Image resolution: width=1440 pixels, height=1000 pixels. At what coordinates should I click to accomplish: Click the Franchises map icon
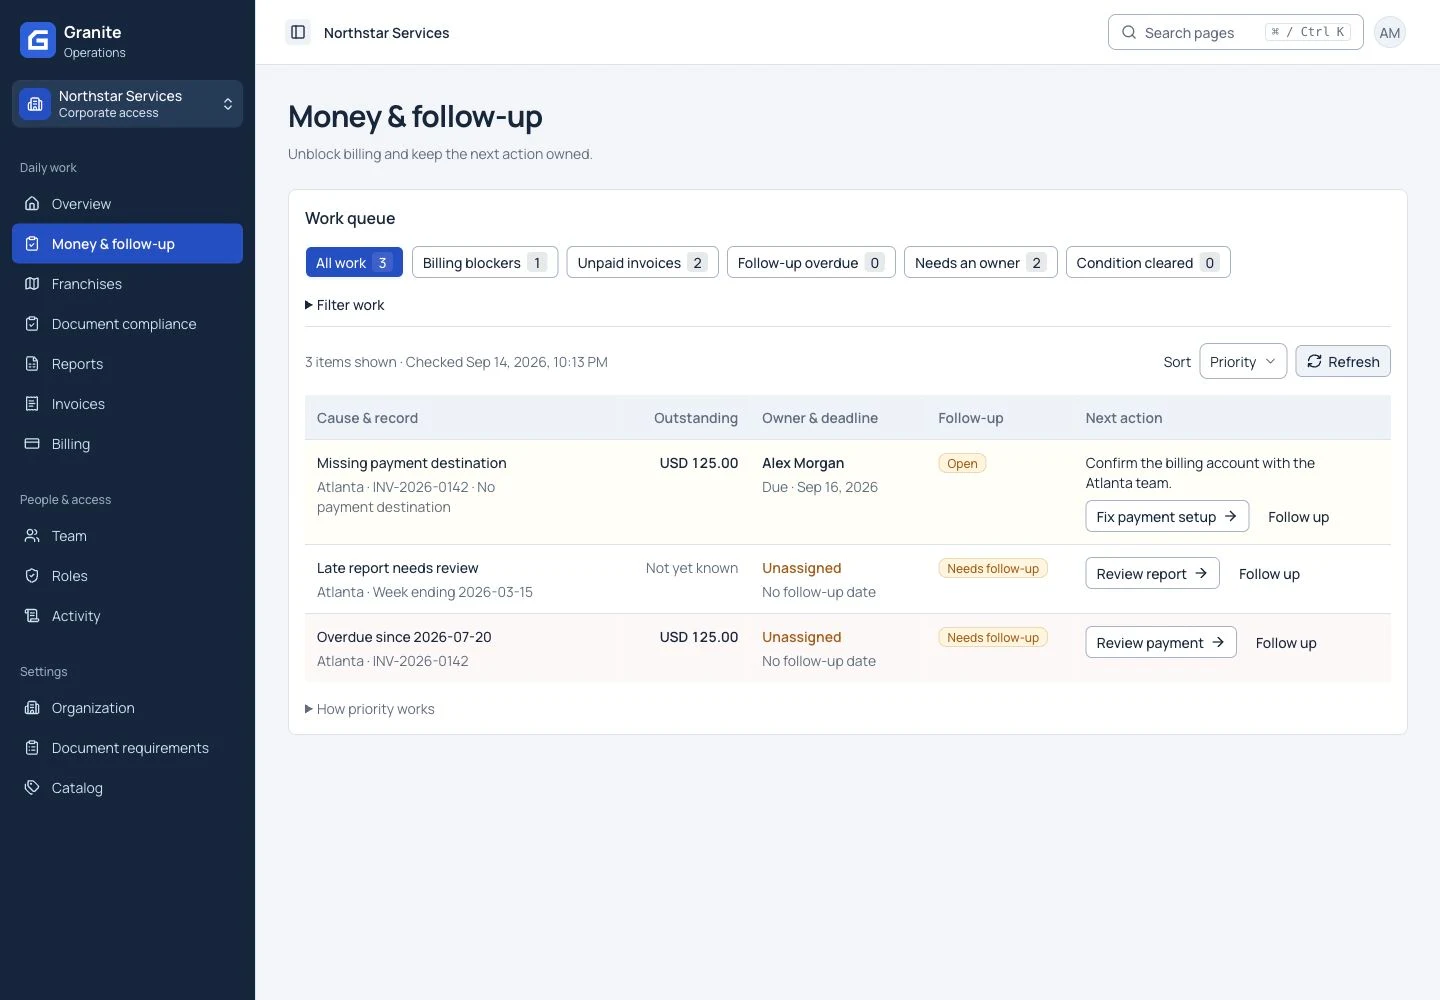[32, 284]
